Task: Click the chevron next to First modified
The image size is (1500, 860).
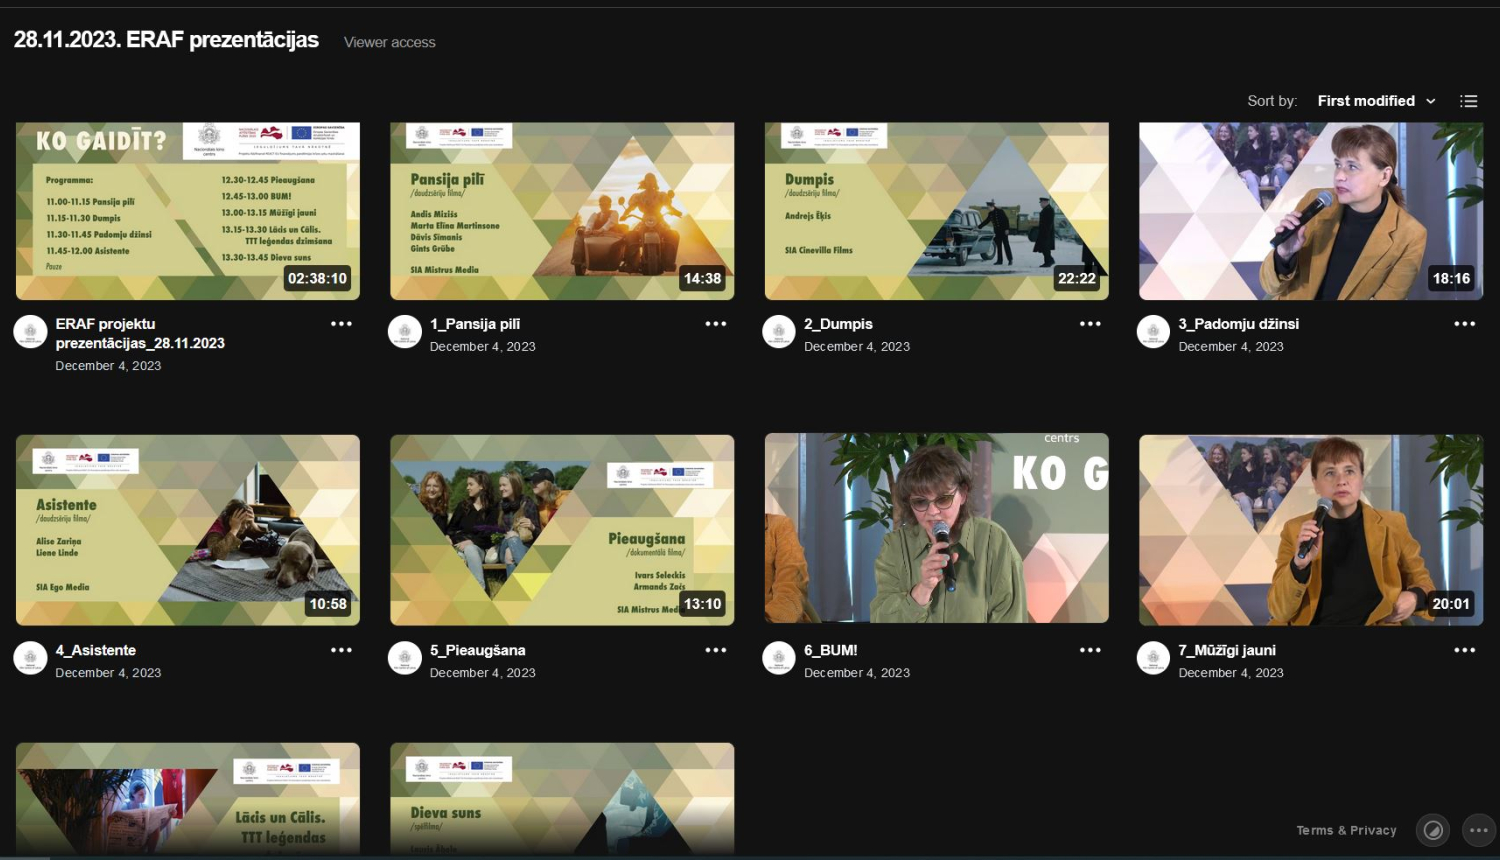Action: click(x=1431, y=102)
